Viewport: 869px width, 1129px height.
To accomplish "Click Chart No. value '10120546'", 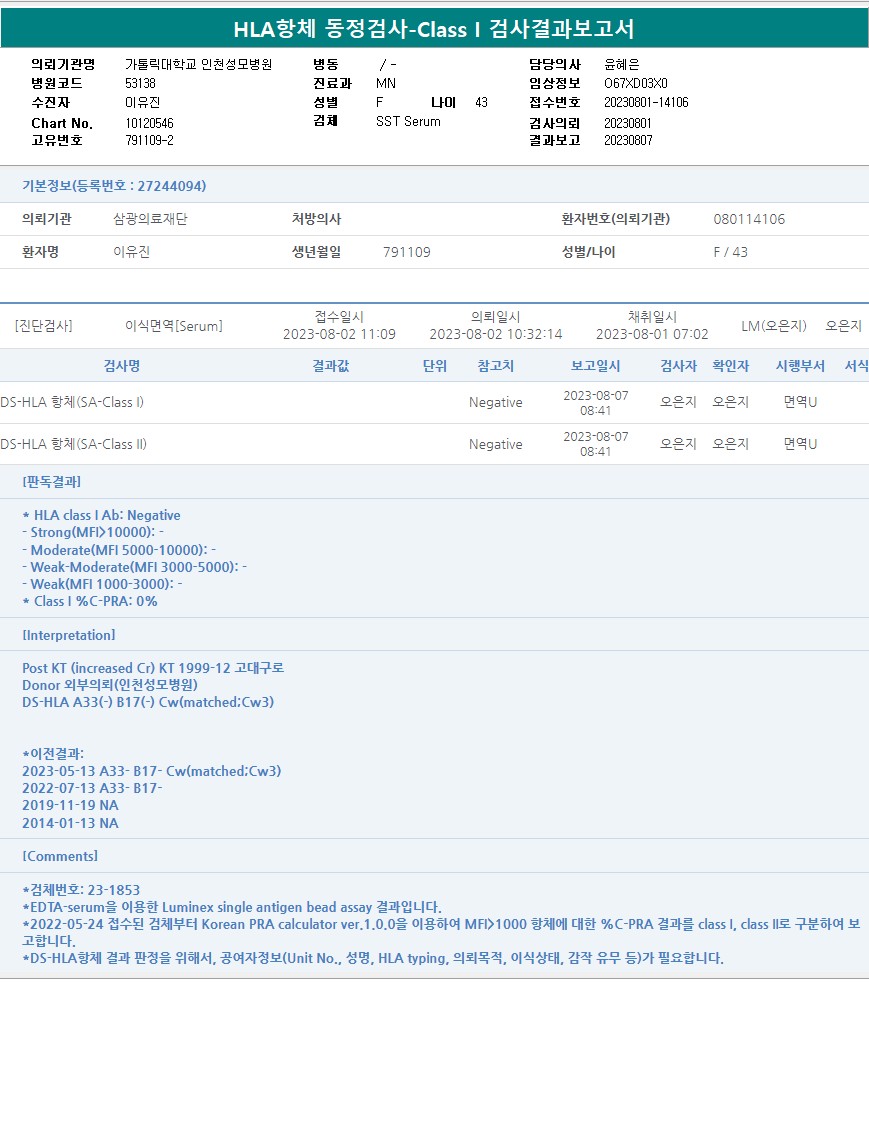I will click(x=149, y=123).
